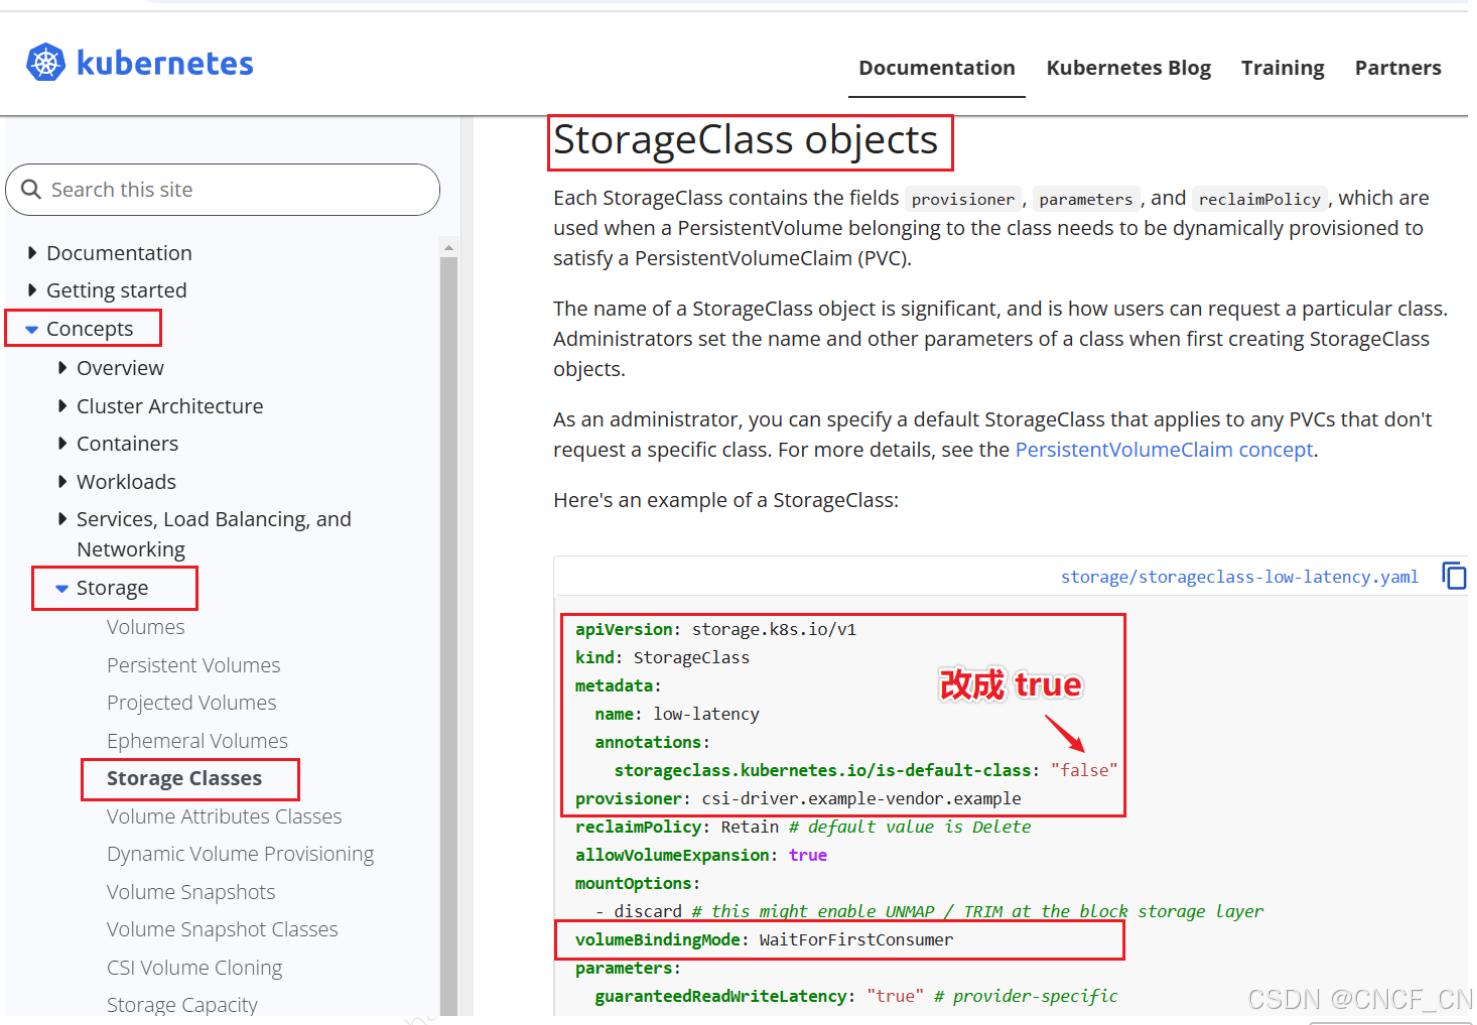Click the low-latency name value
This screenshot has height=1025, width=1477.
coord(706,714)
